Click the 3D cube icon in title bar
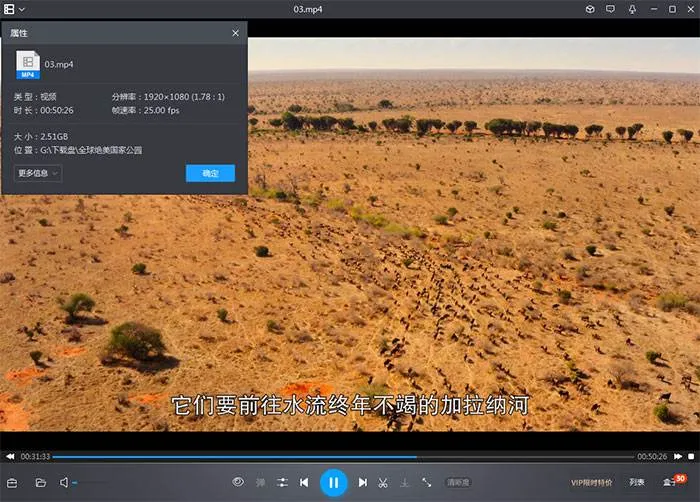The height and width of the screenshot is (502, 700). [590, 9]
